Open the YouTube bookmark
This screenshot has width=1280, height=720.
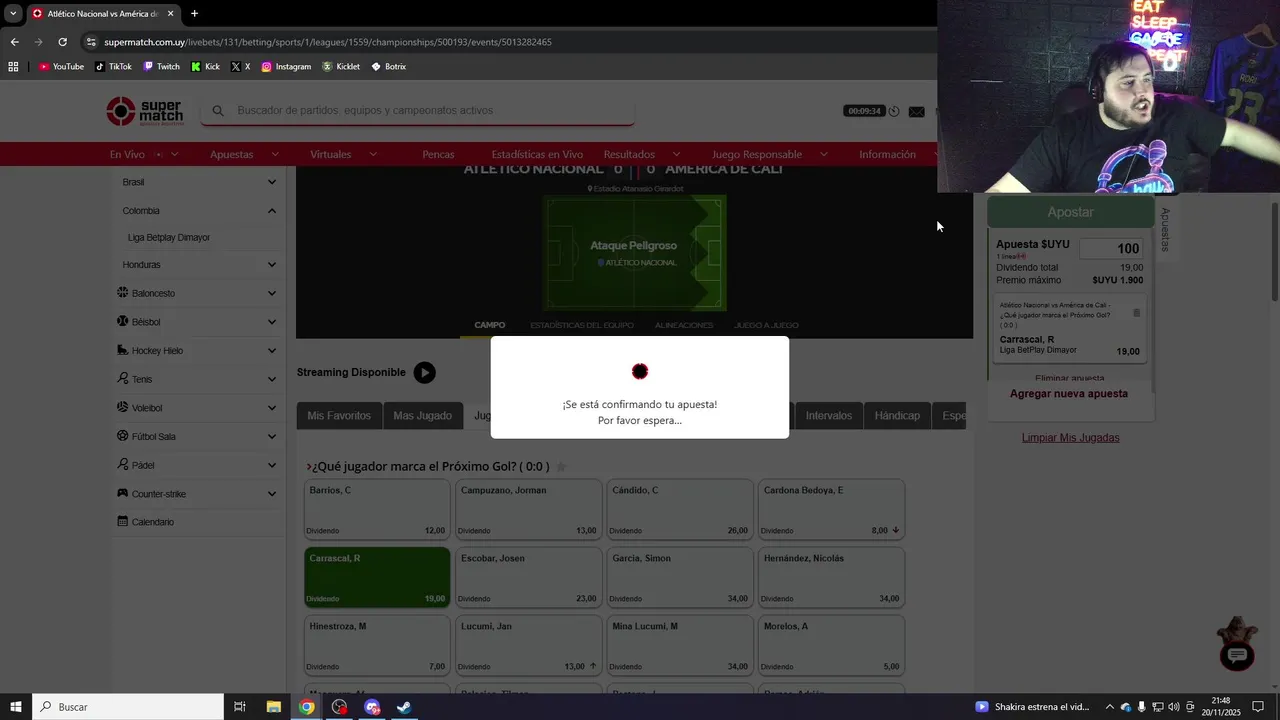61,67
